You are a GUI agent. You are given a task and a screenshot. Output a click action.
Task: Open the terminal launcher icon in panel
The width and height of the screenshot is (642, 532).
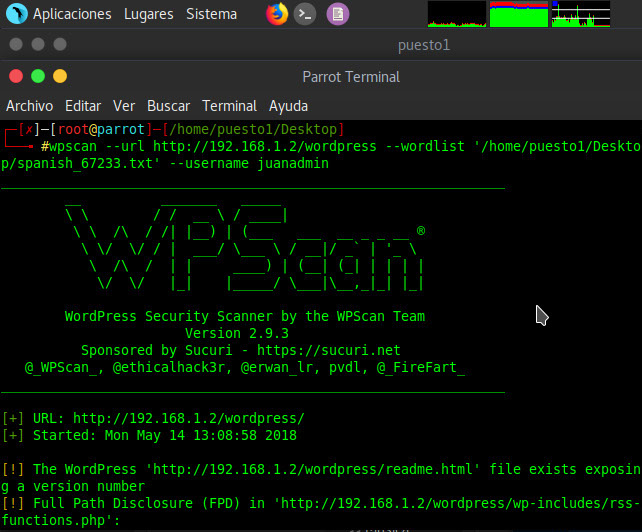[x=307, y=14]
